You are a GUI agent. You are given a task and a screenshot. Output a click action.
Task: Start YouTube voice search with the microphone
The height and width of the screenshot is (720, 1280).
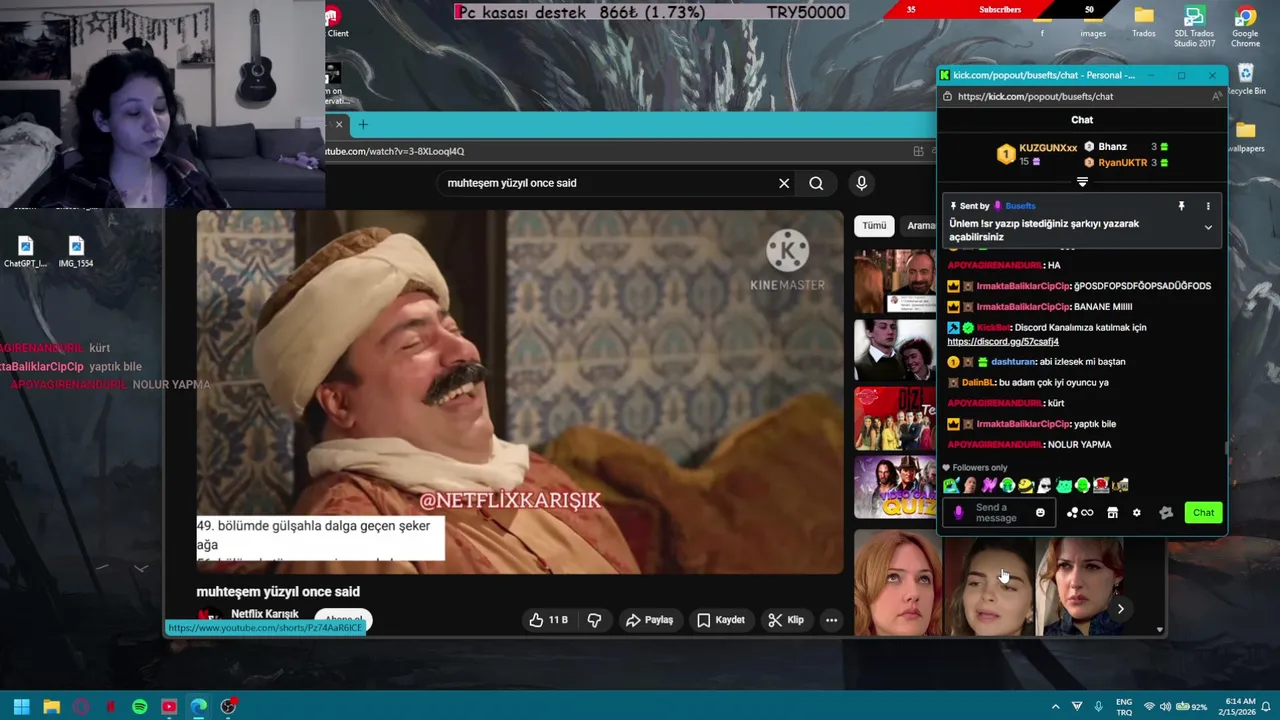[861, 183]
